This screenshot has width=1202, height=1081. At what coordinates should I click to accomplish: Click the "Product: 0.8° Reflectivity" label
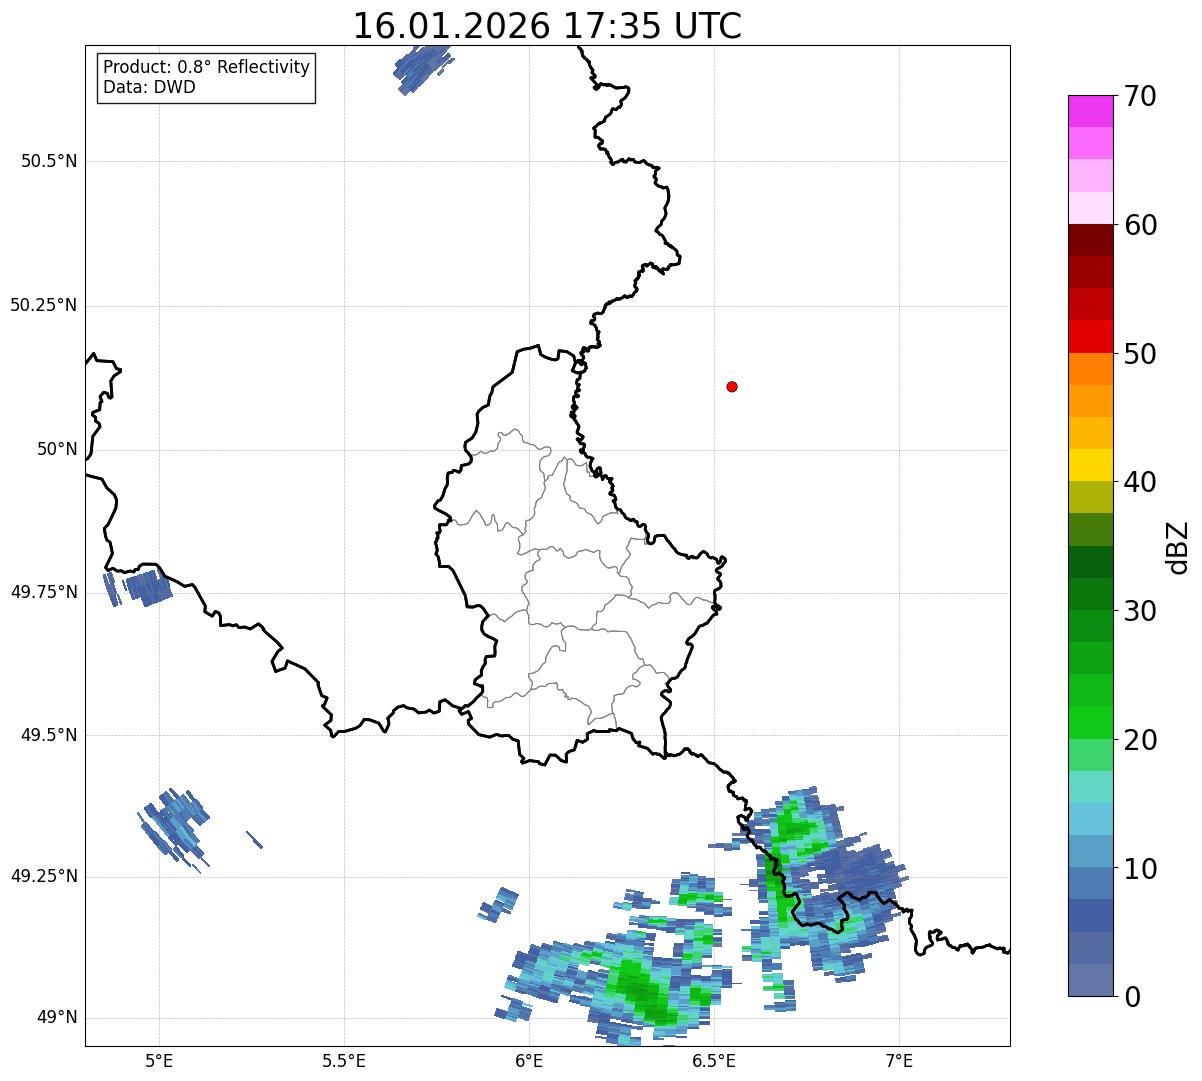tap(207, 67)
